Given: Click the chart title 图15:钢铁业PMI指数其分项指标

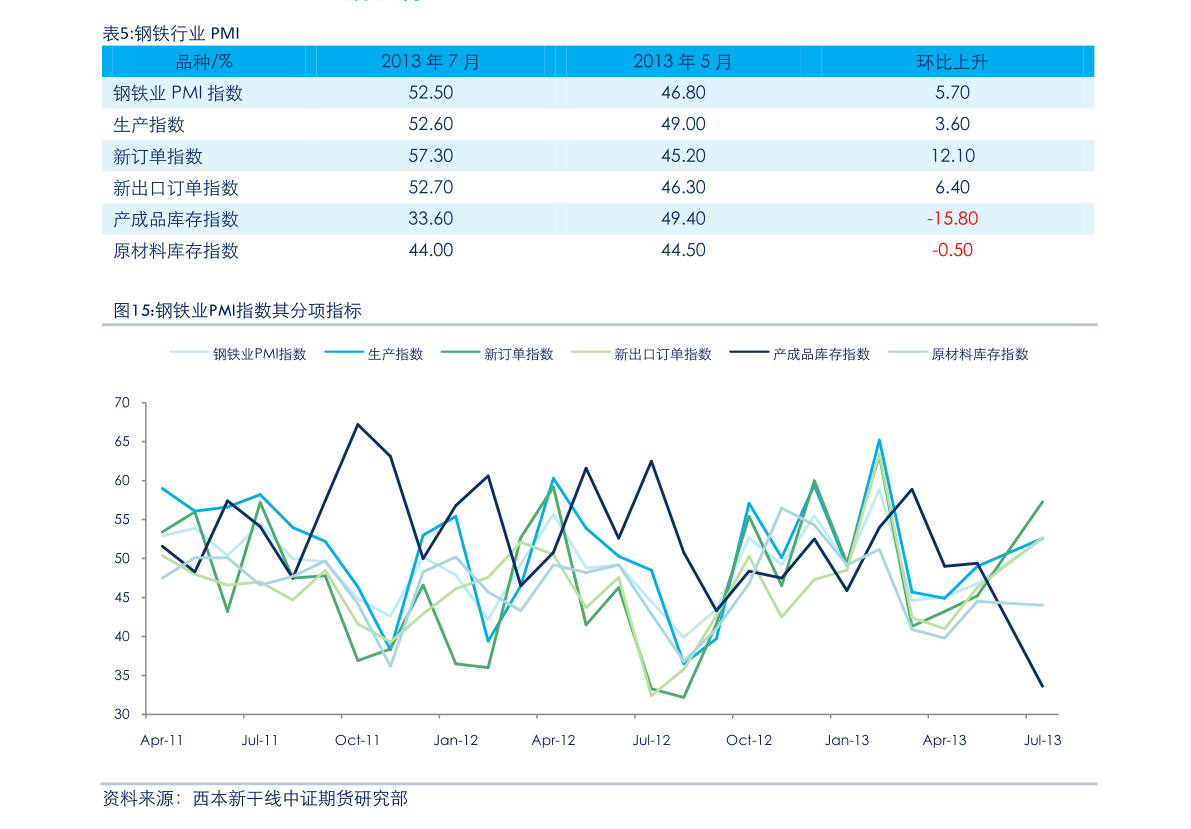Looking at the screenshot, I should (237, 311).
